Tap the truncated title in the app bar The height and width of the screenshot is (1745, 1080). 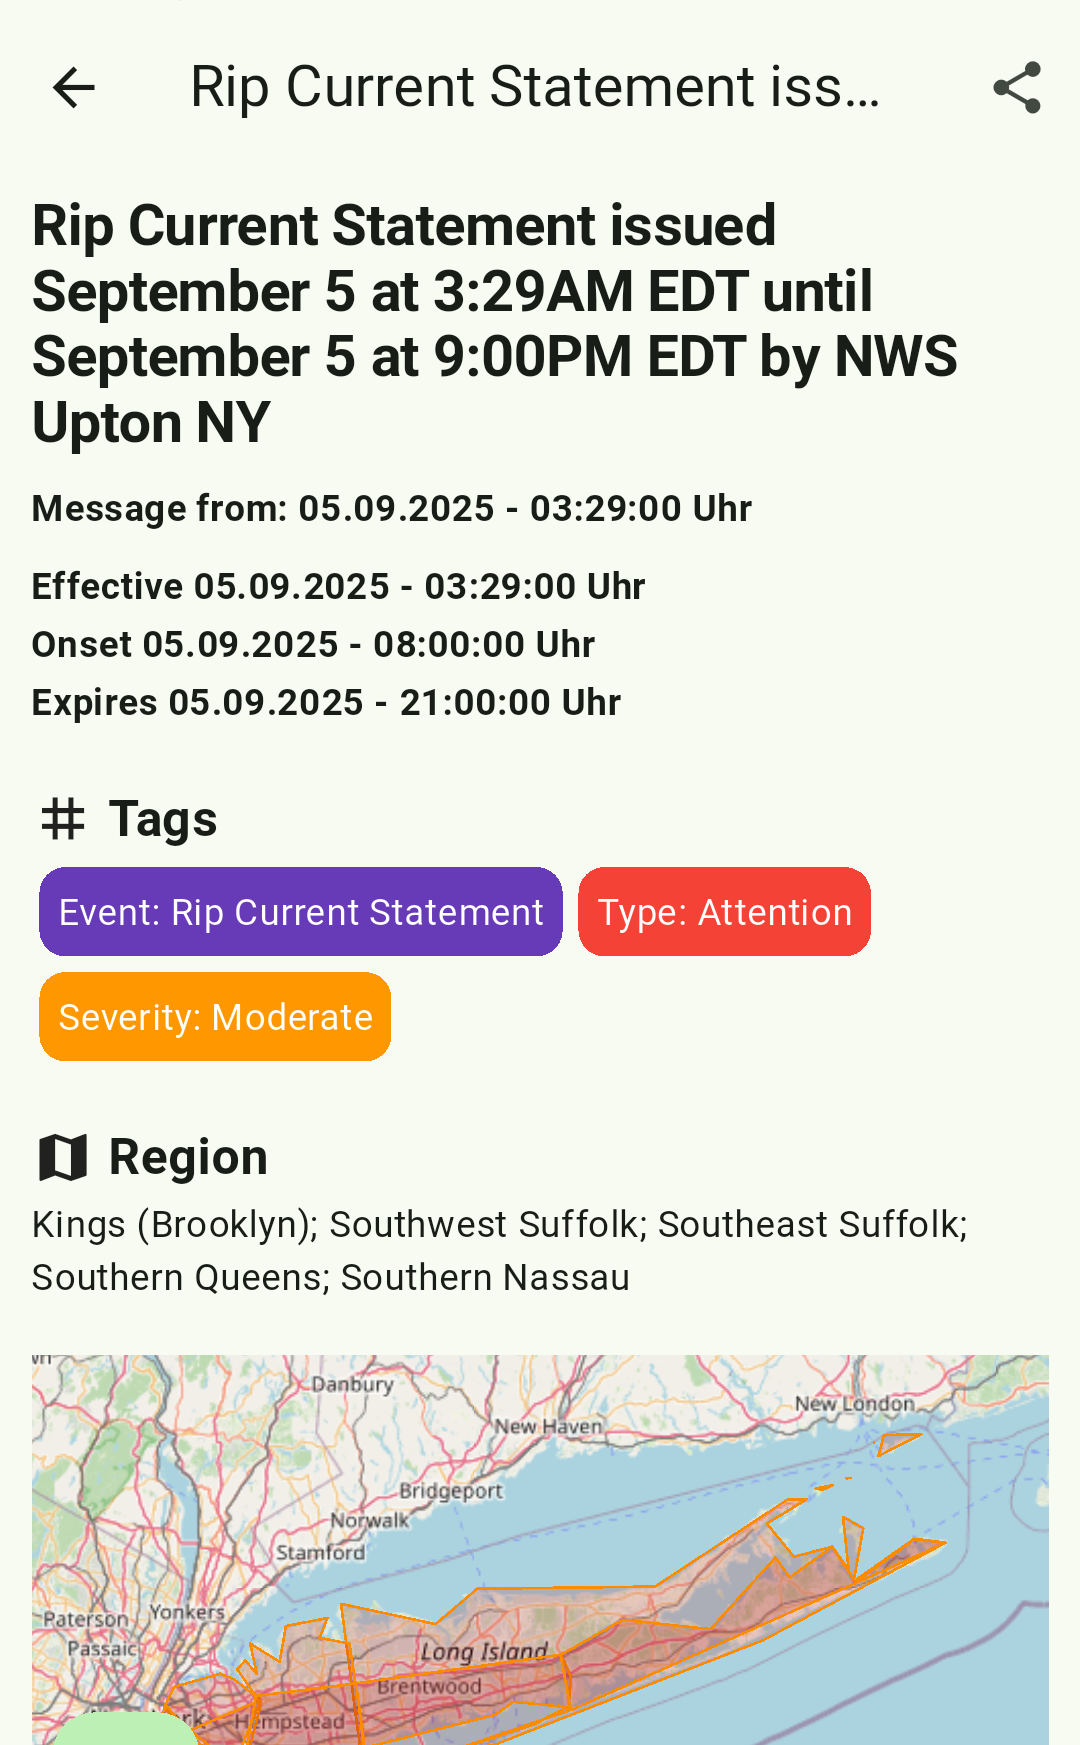(x=535, y=87)
